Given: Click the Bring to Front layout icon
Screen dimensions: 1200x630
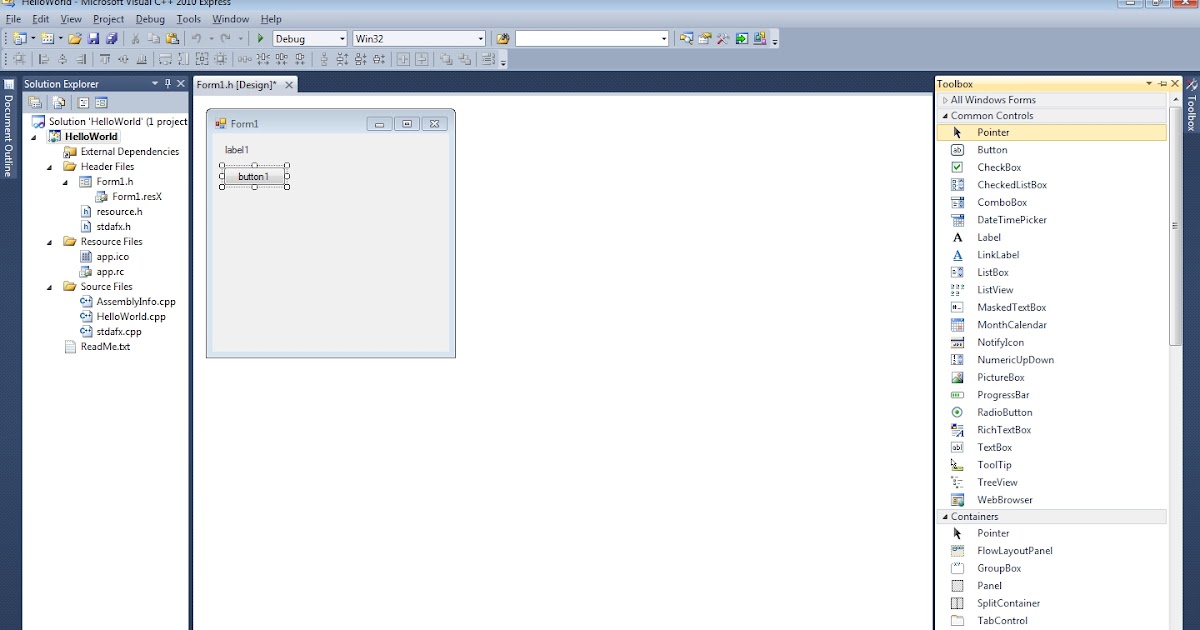Looking at the screenshot, I should [x=445, y=59].
